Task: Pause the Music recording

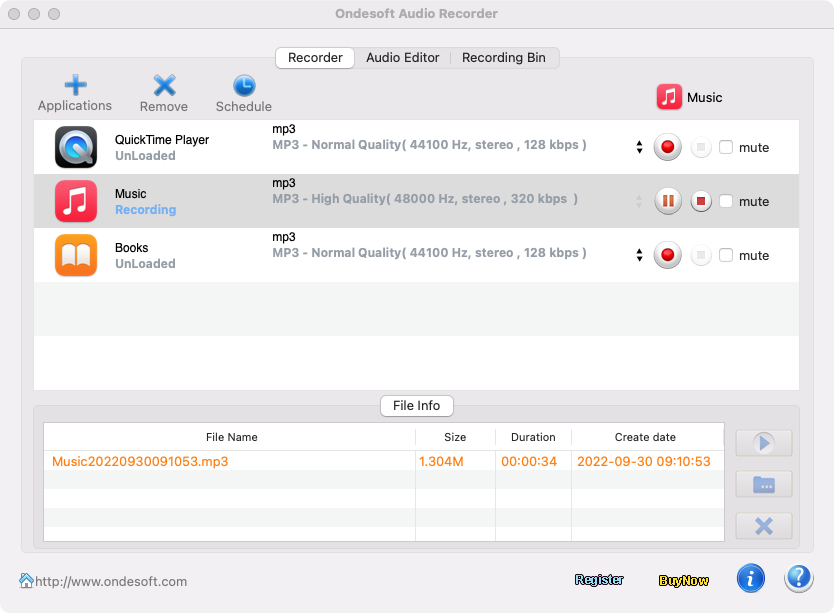Action: [668, 201]
